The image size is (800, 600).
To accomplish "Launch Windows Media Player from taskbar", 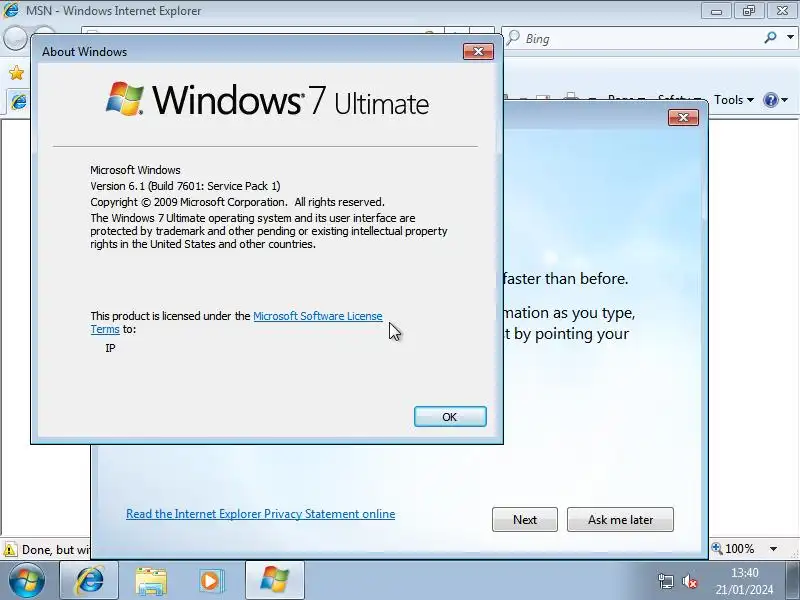I will click(x=211, y=581).
